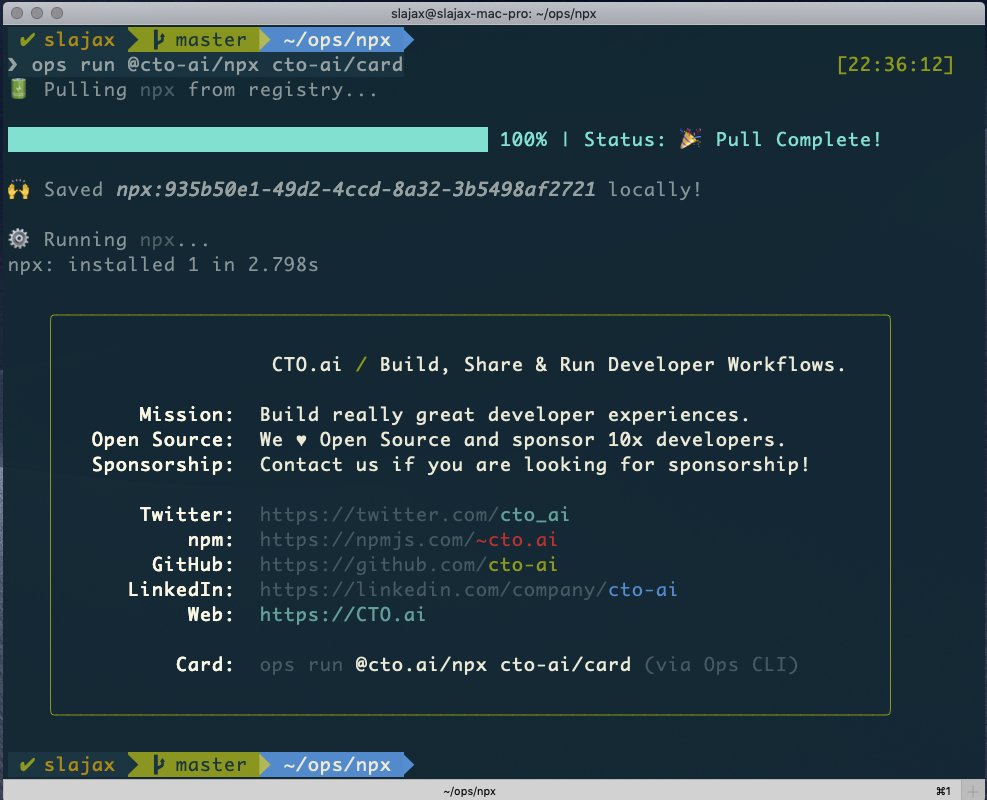Click the Twitter URL for cto_ai
The width and height of the screenshot is (987, 800).
(x=414, y=515)
